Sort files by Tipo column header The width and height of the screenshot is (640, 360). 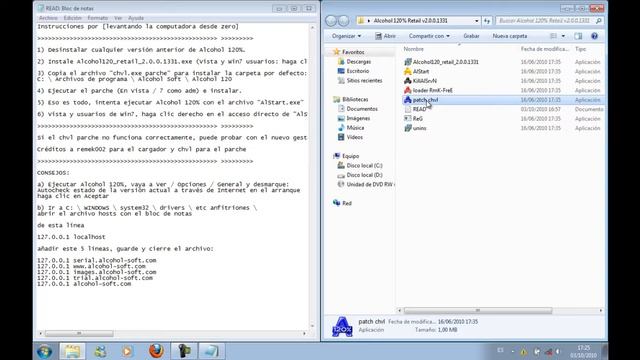pyautogui.click(x=580, y=49)
